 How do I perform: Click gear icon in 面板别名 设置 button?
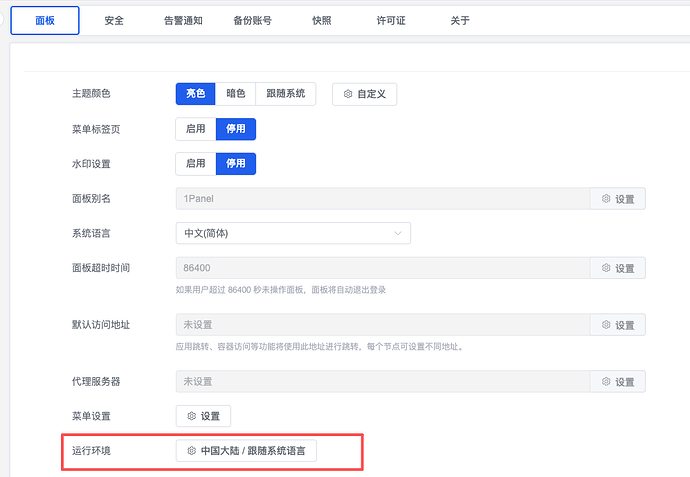(x=606, y=199)
